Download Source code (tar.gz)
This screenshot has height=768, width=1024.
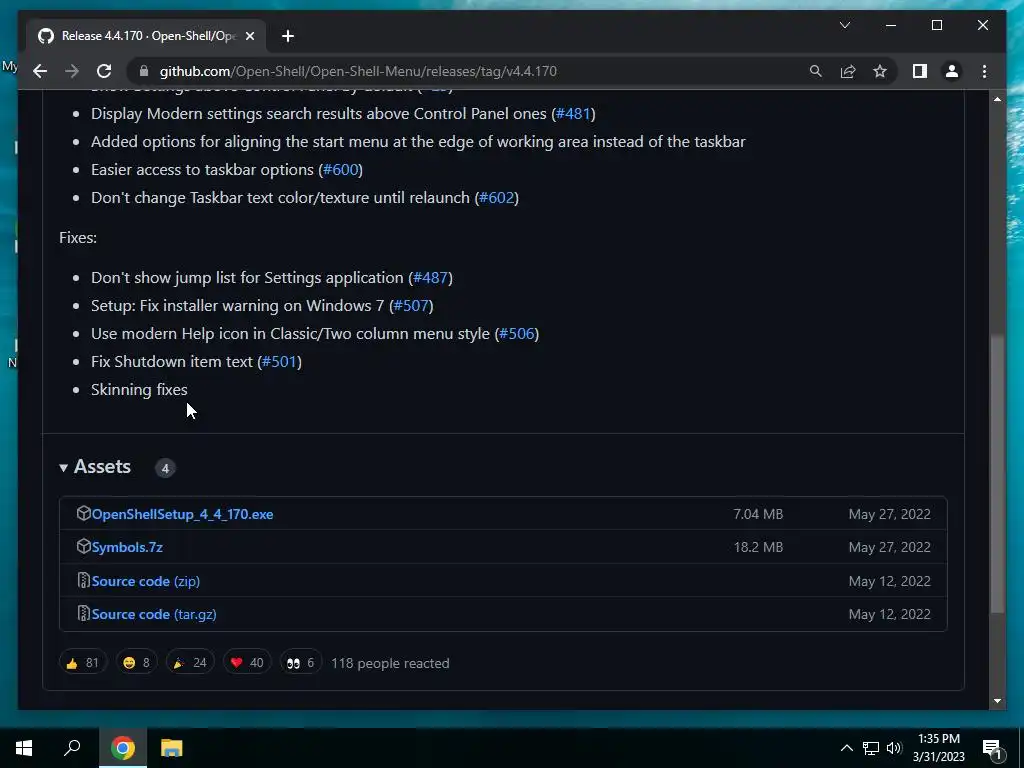(x=153, y=615)
